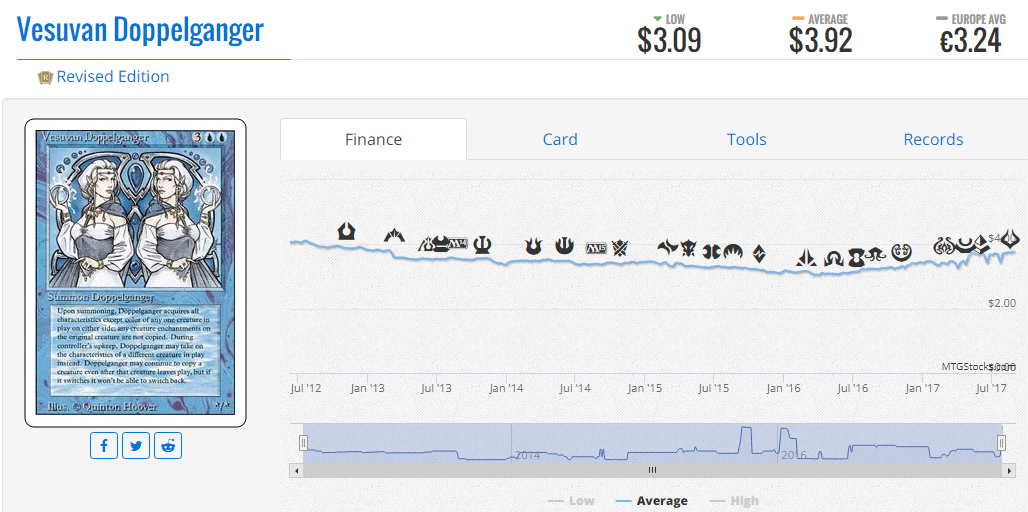Image resolution: width=1028 pixels, height=512 pixels.
Task: Click the Revised Edition set icon
Action: 45,77
